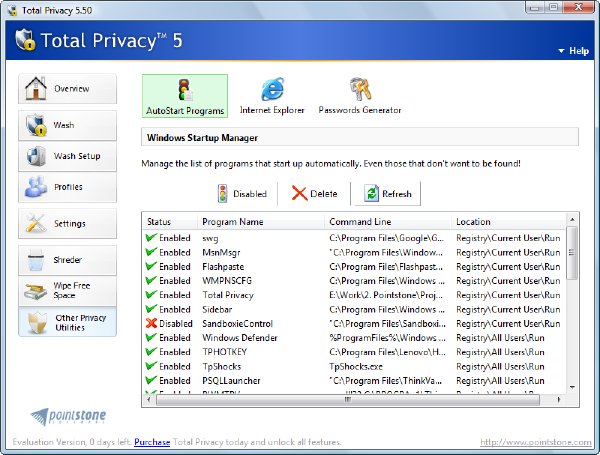
Task: Click green check icon for Windows Defender
Action: tap(151, 338)
